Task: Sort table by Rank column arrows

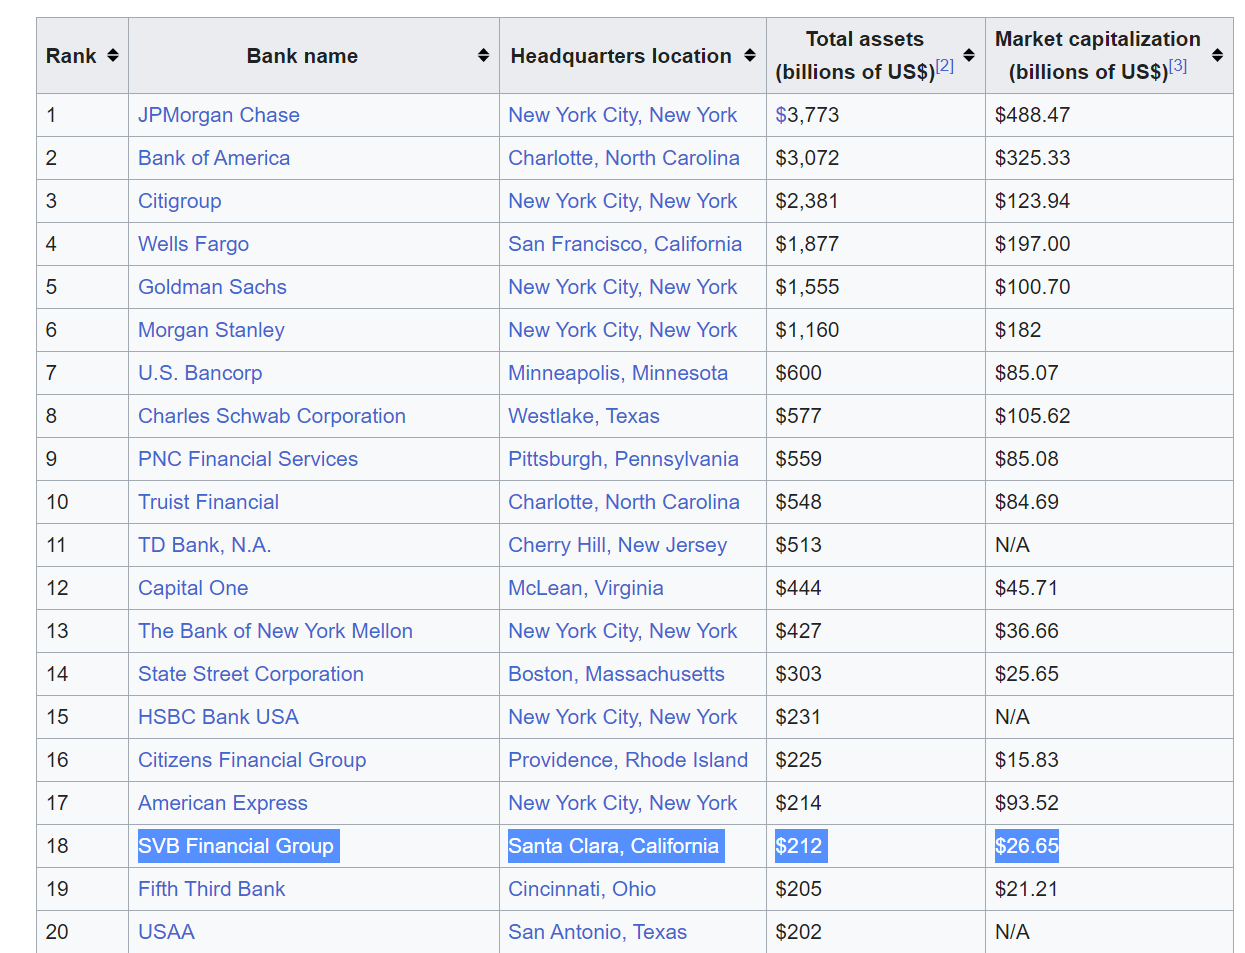Action: click(x=113, y=56)
